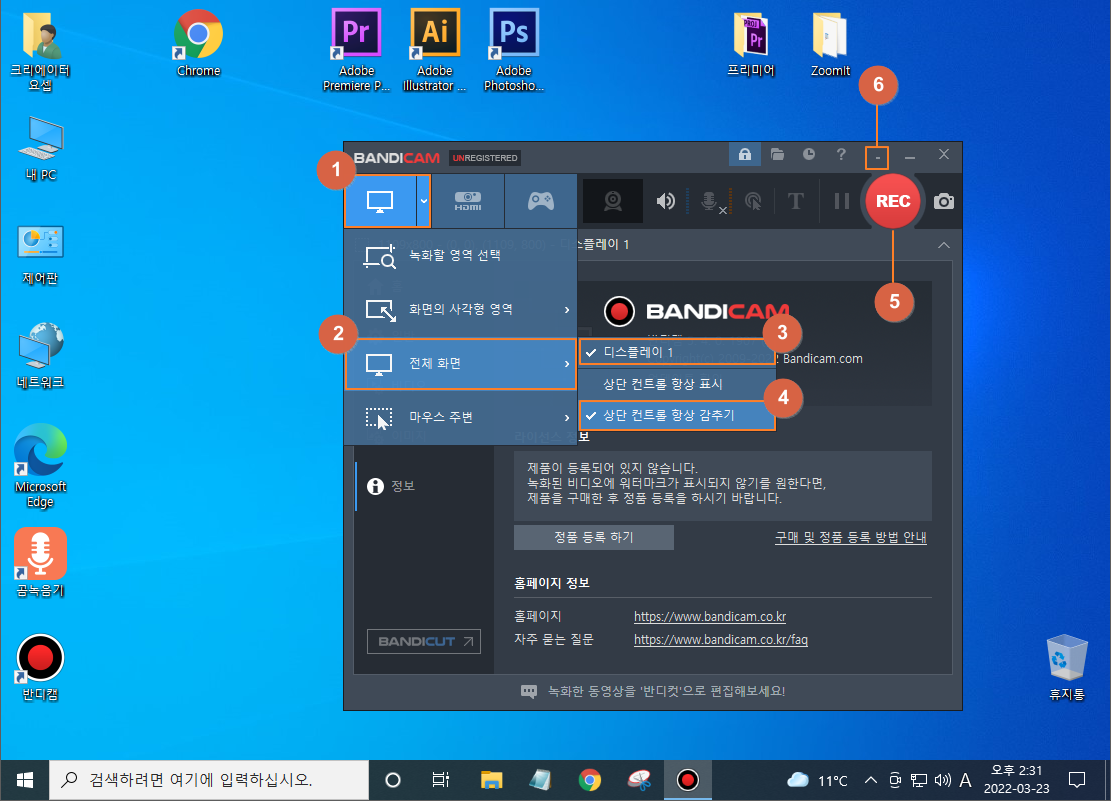Choose '상단 컨트롤 항상 표시'
This screenshot has width=1111, height=802.
pyautogui.click(x=677, y=384)
